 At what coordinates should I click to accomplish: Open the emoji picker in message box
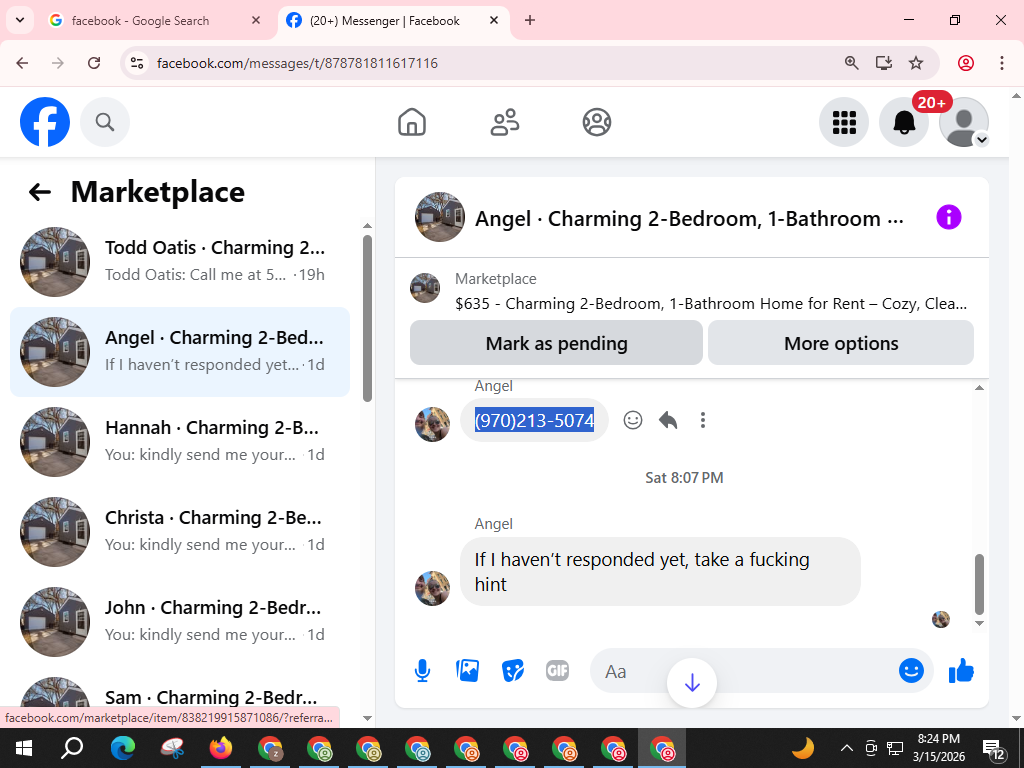click(x=911, y=671)
